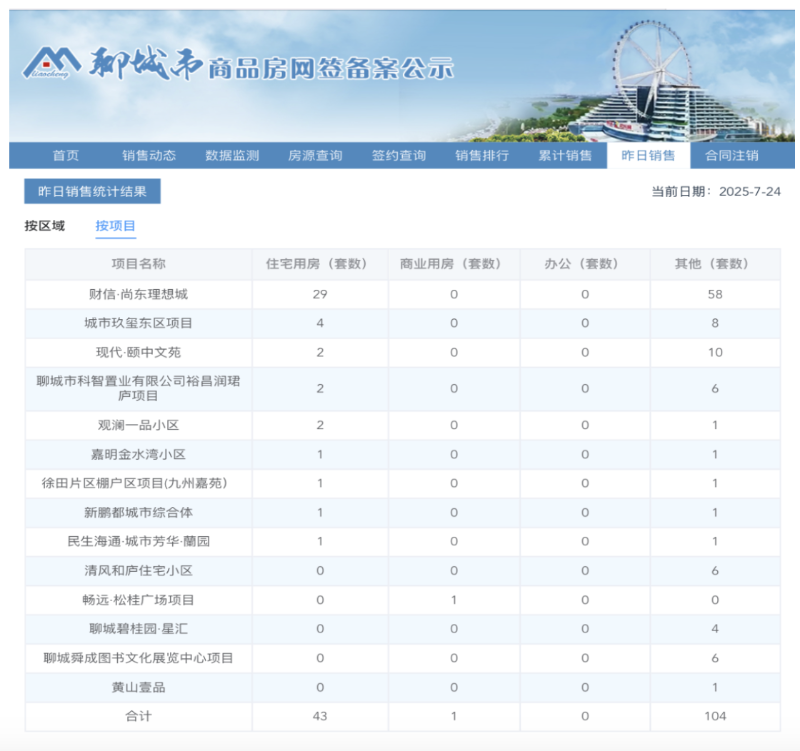800x751 pixels.
Task: Go to 房源查询 page
Action: [x=314, y=155]
